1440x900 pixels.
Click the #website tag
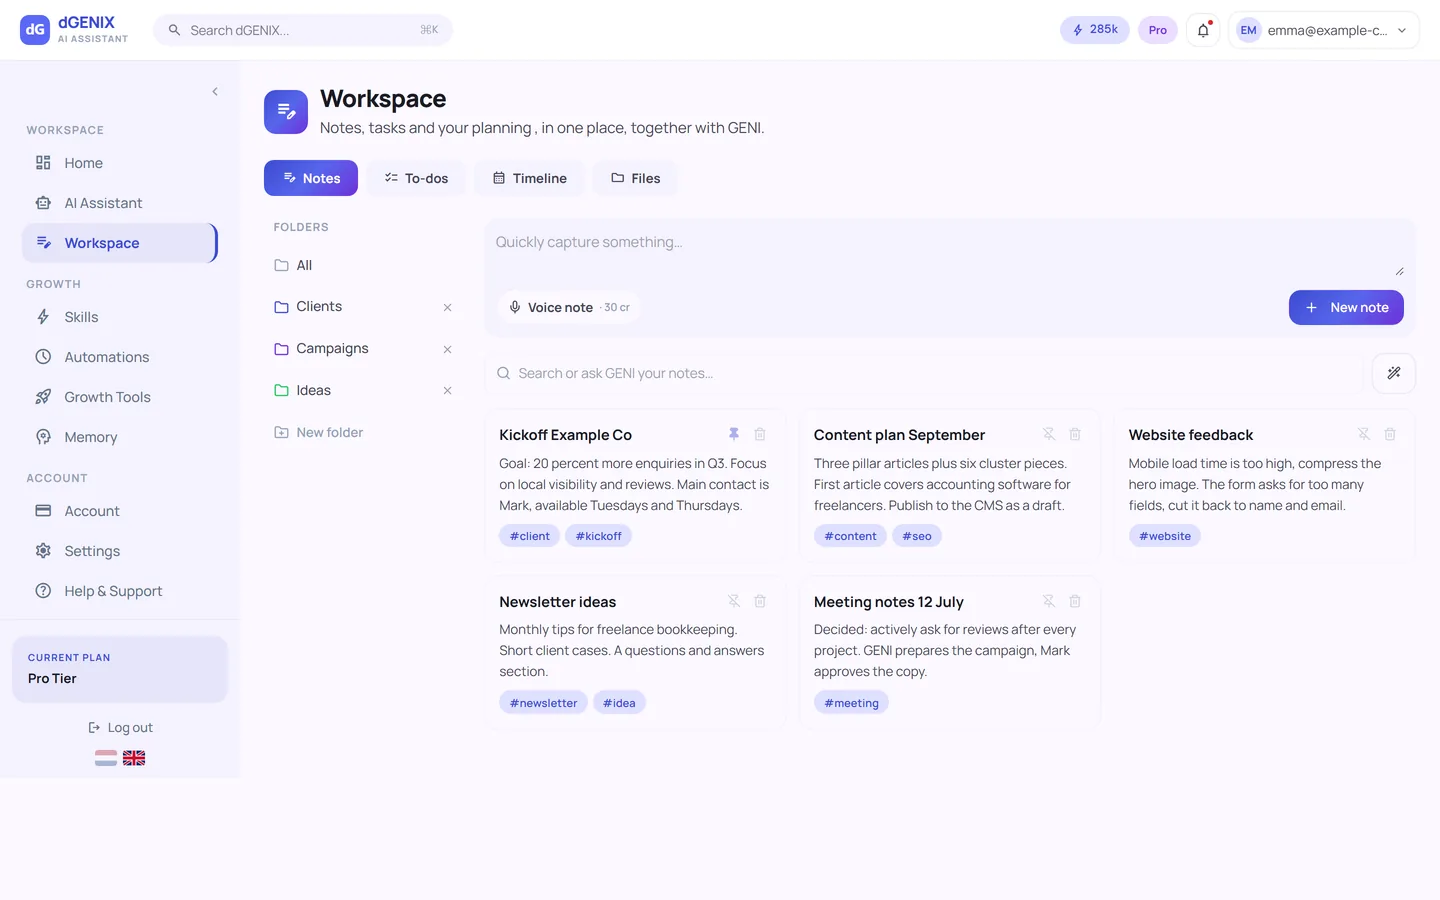click(1165, 536)
